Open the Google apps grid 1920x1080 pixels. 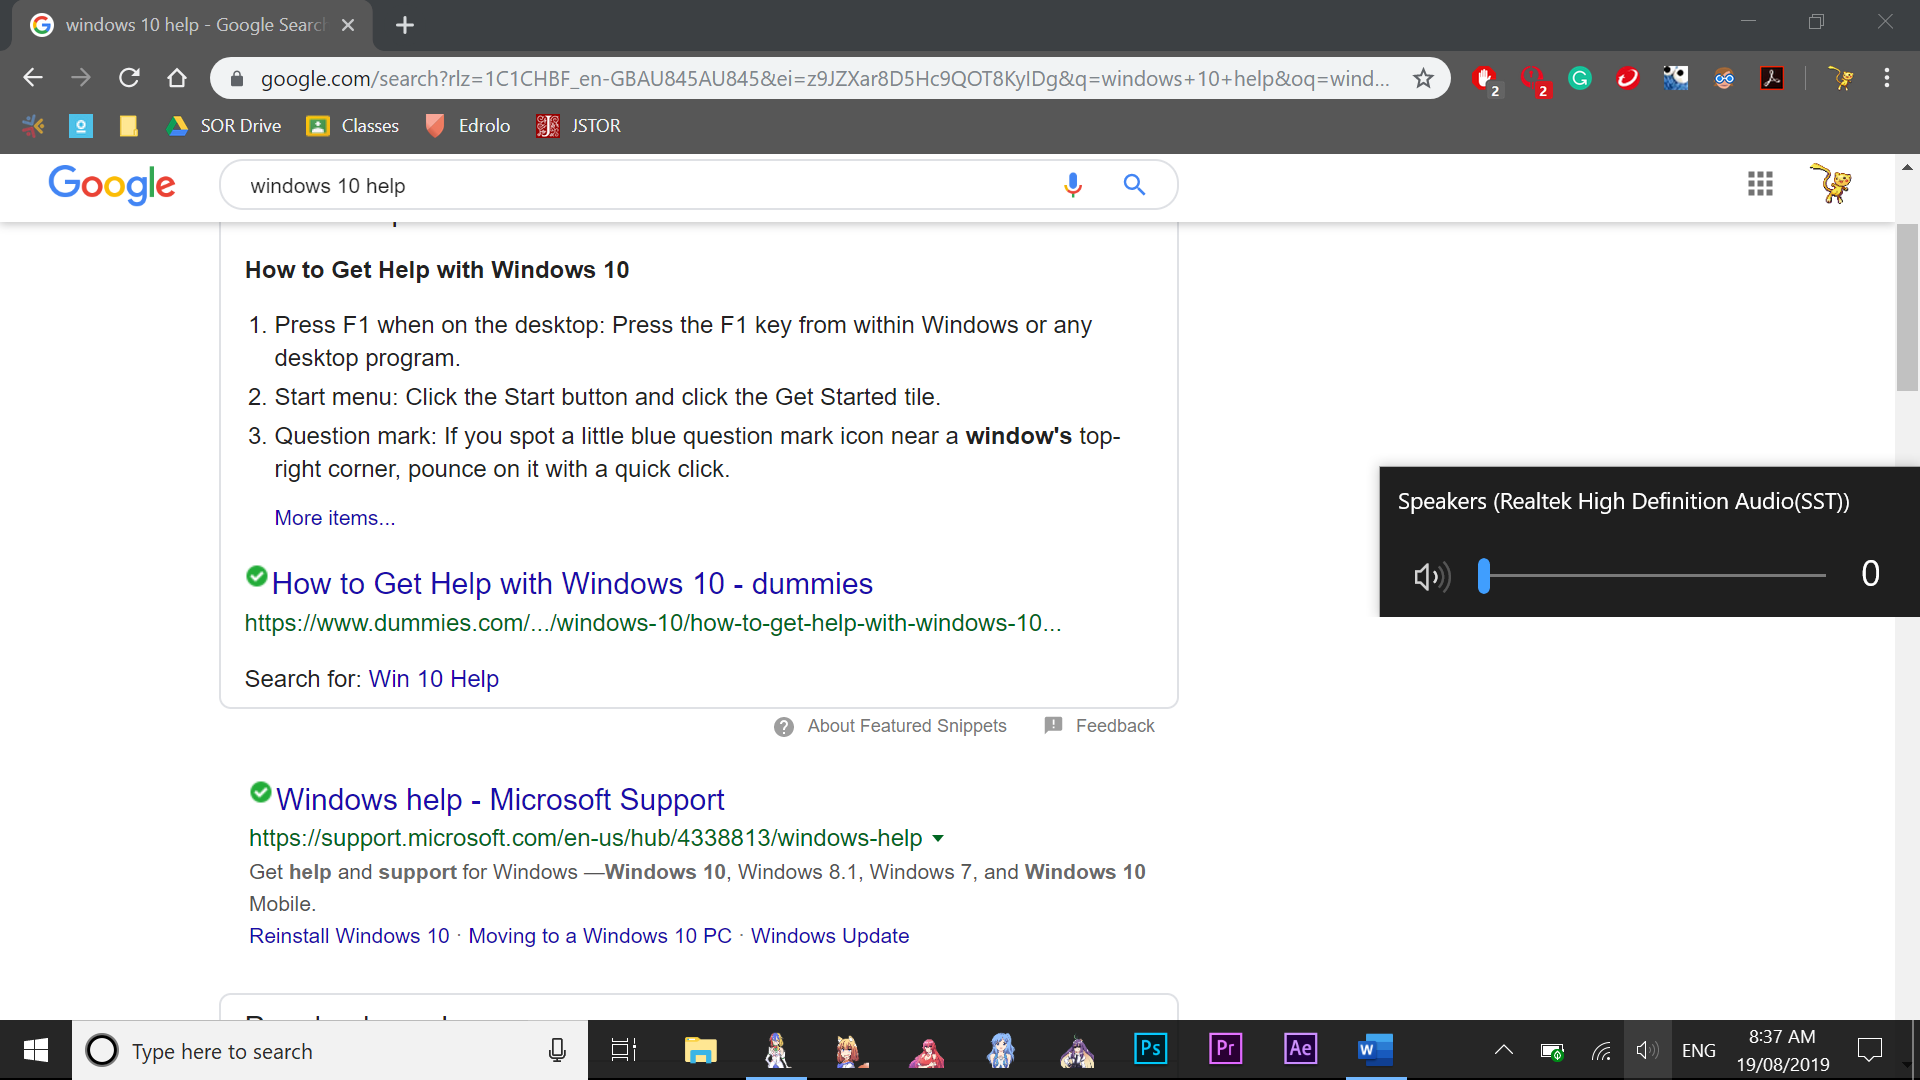click(1760, 184)
